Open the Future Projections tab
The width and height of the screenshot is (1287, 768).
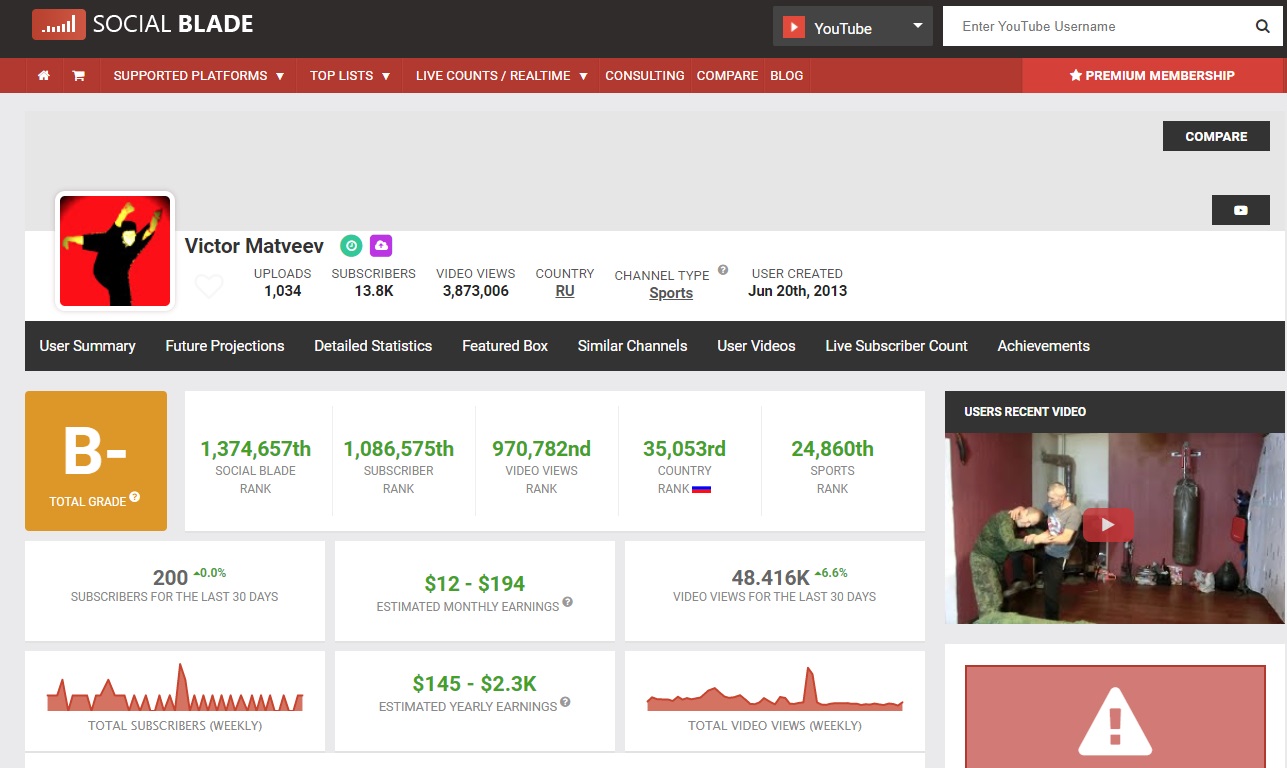[x=225, y=346]
